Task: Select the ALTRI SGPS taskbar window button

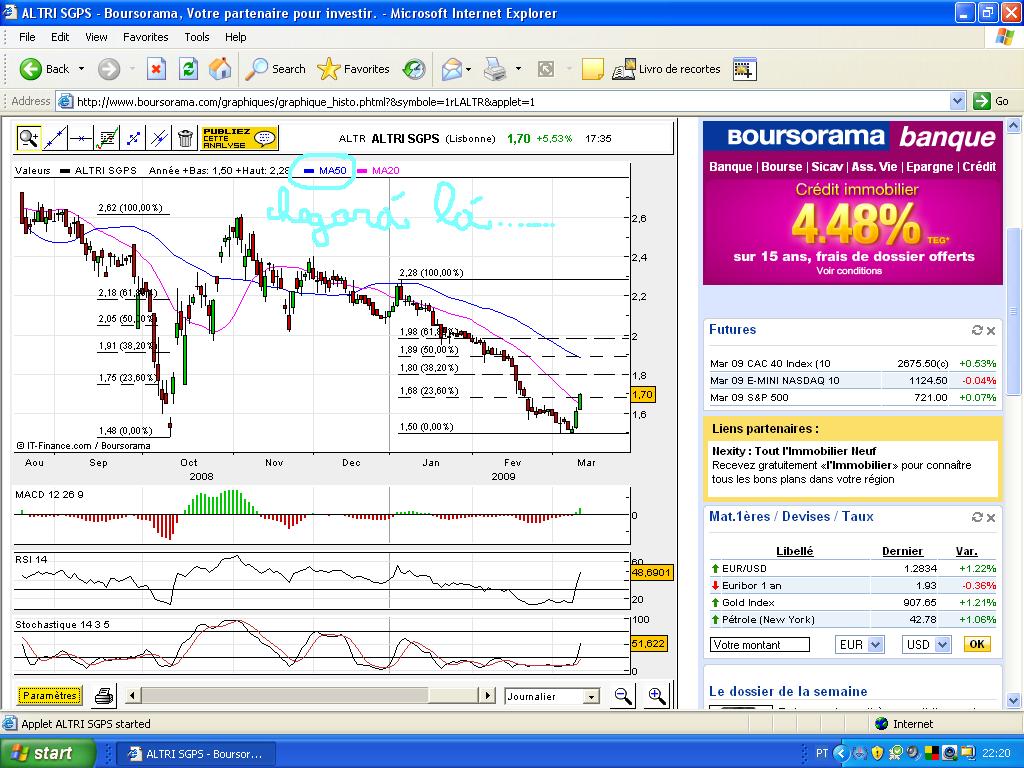Action: (196, 754)
